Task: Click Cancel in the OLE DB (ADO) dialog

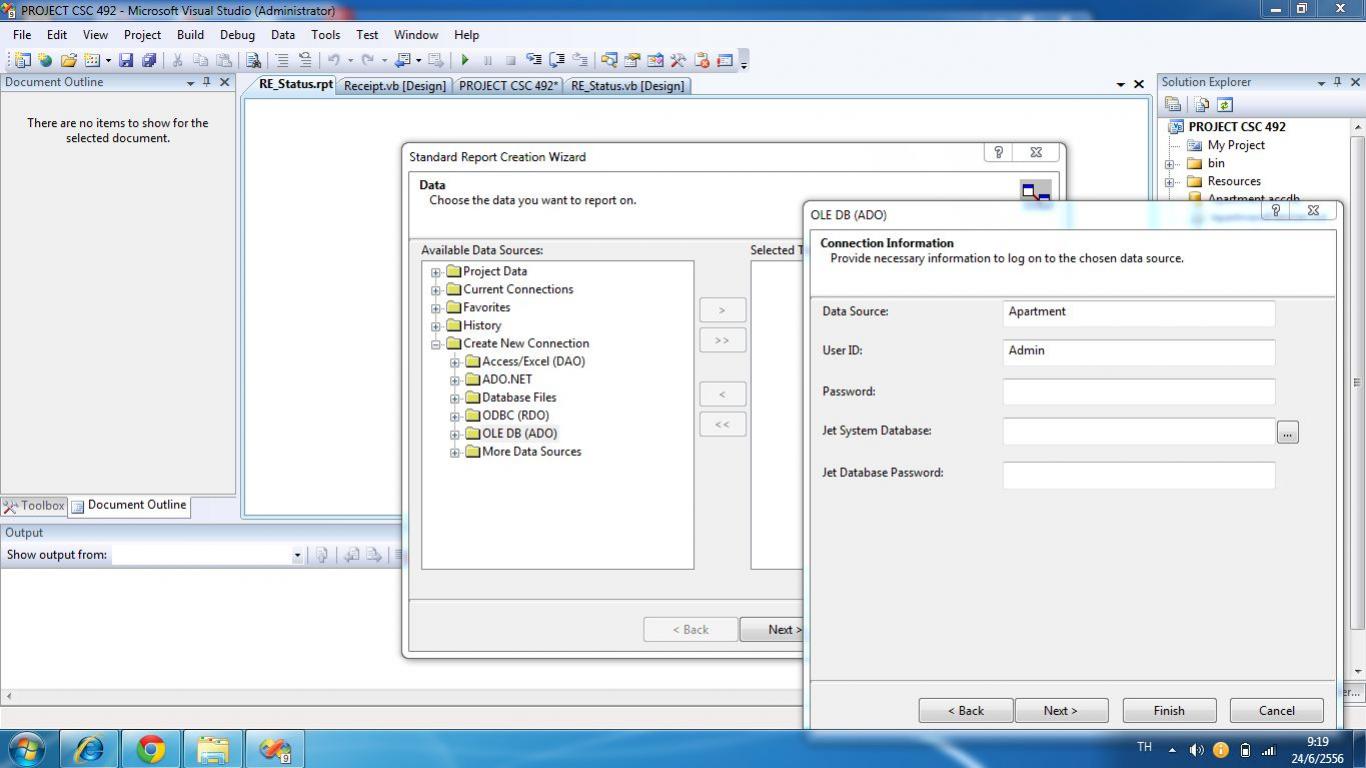Action: pos(1277,711)
